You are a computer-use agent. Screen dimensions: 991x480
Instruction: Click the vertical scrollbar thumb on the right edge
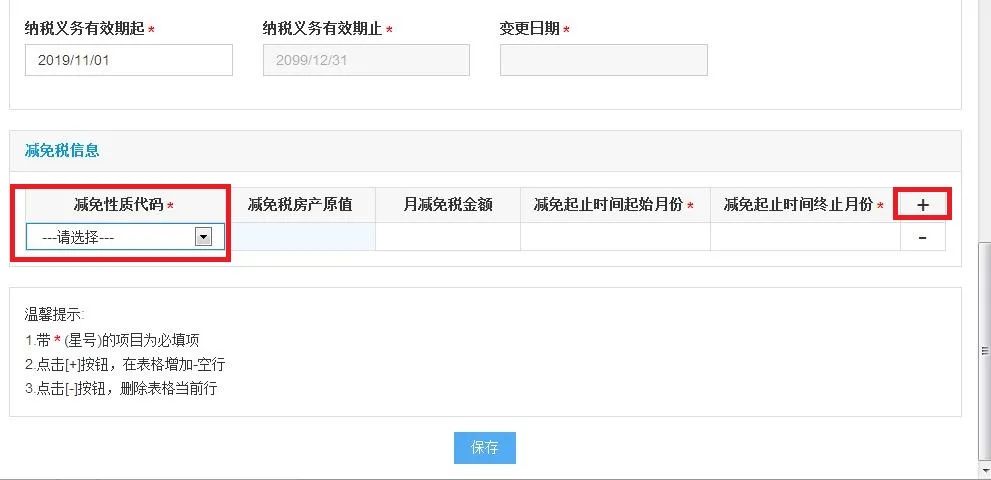coord(984,351)
